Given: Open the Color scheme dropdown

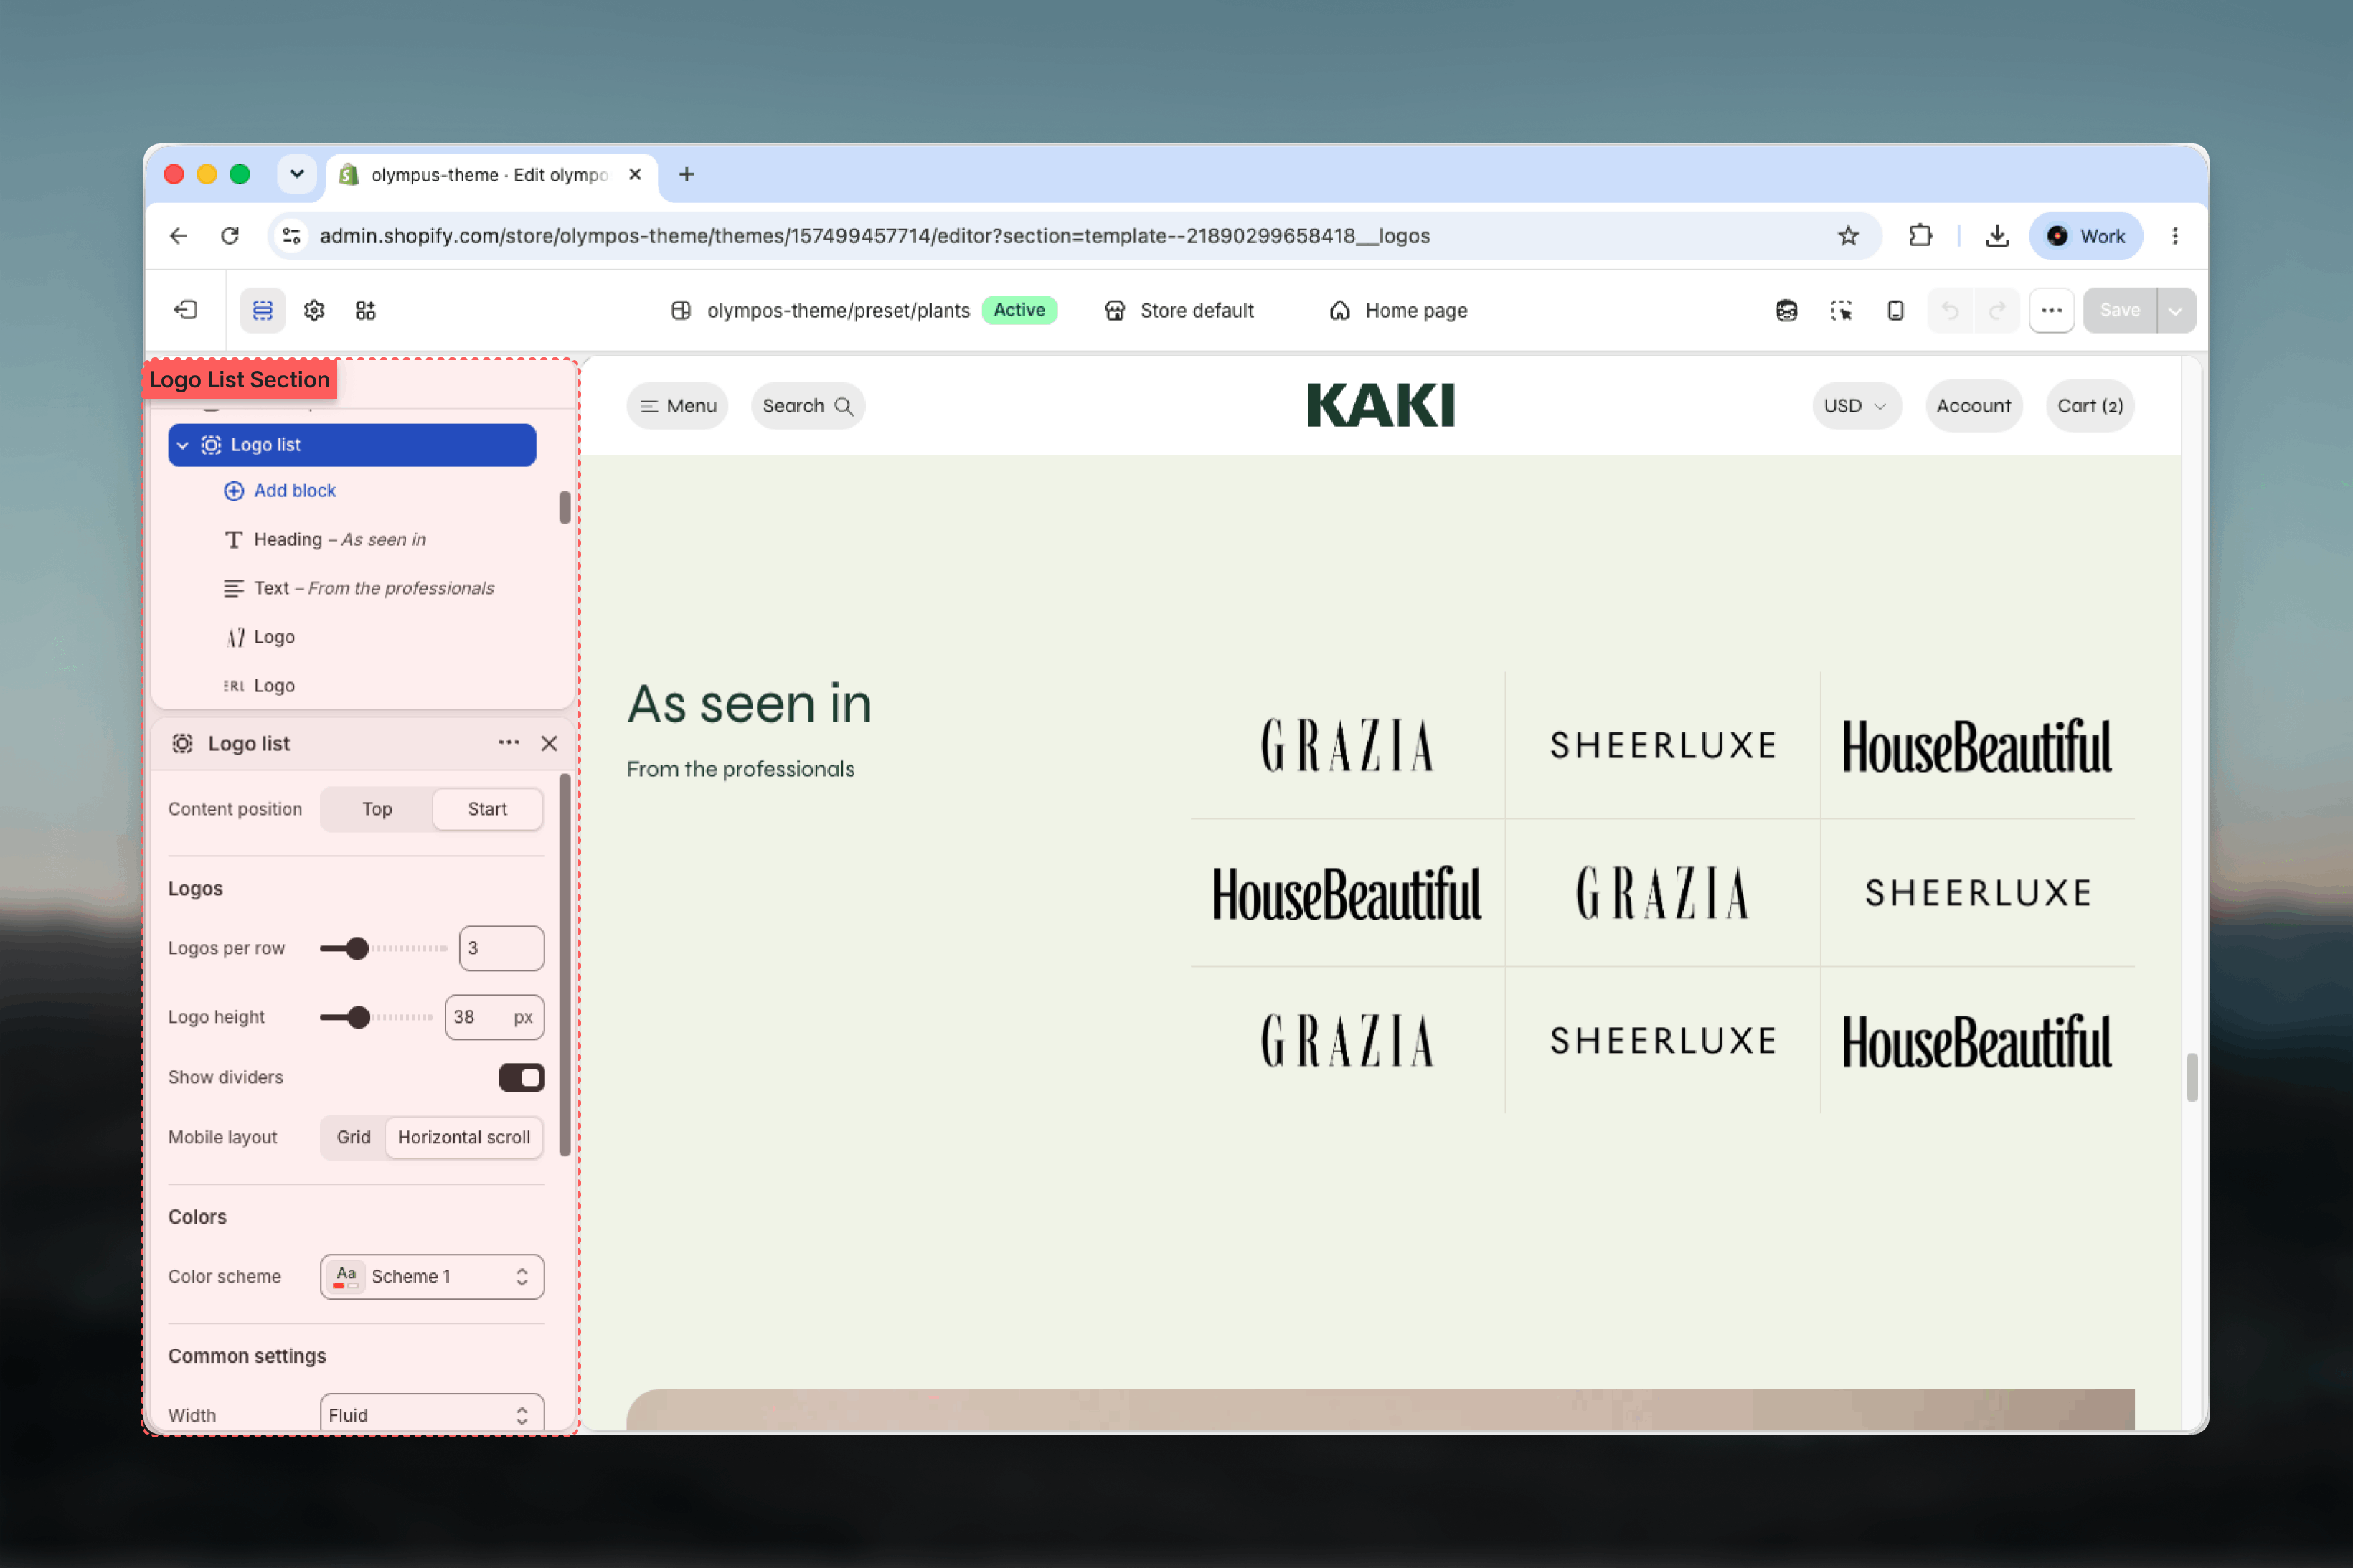Looking at the screenshot, I should pyautogui.click(x=432, y=1276).
